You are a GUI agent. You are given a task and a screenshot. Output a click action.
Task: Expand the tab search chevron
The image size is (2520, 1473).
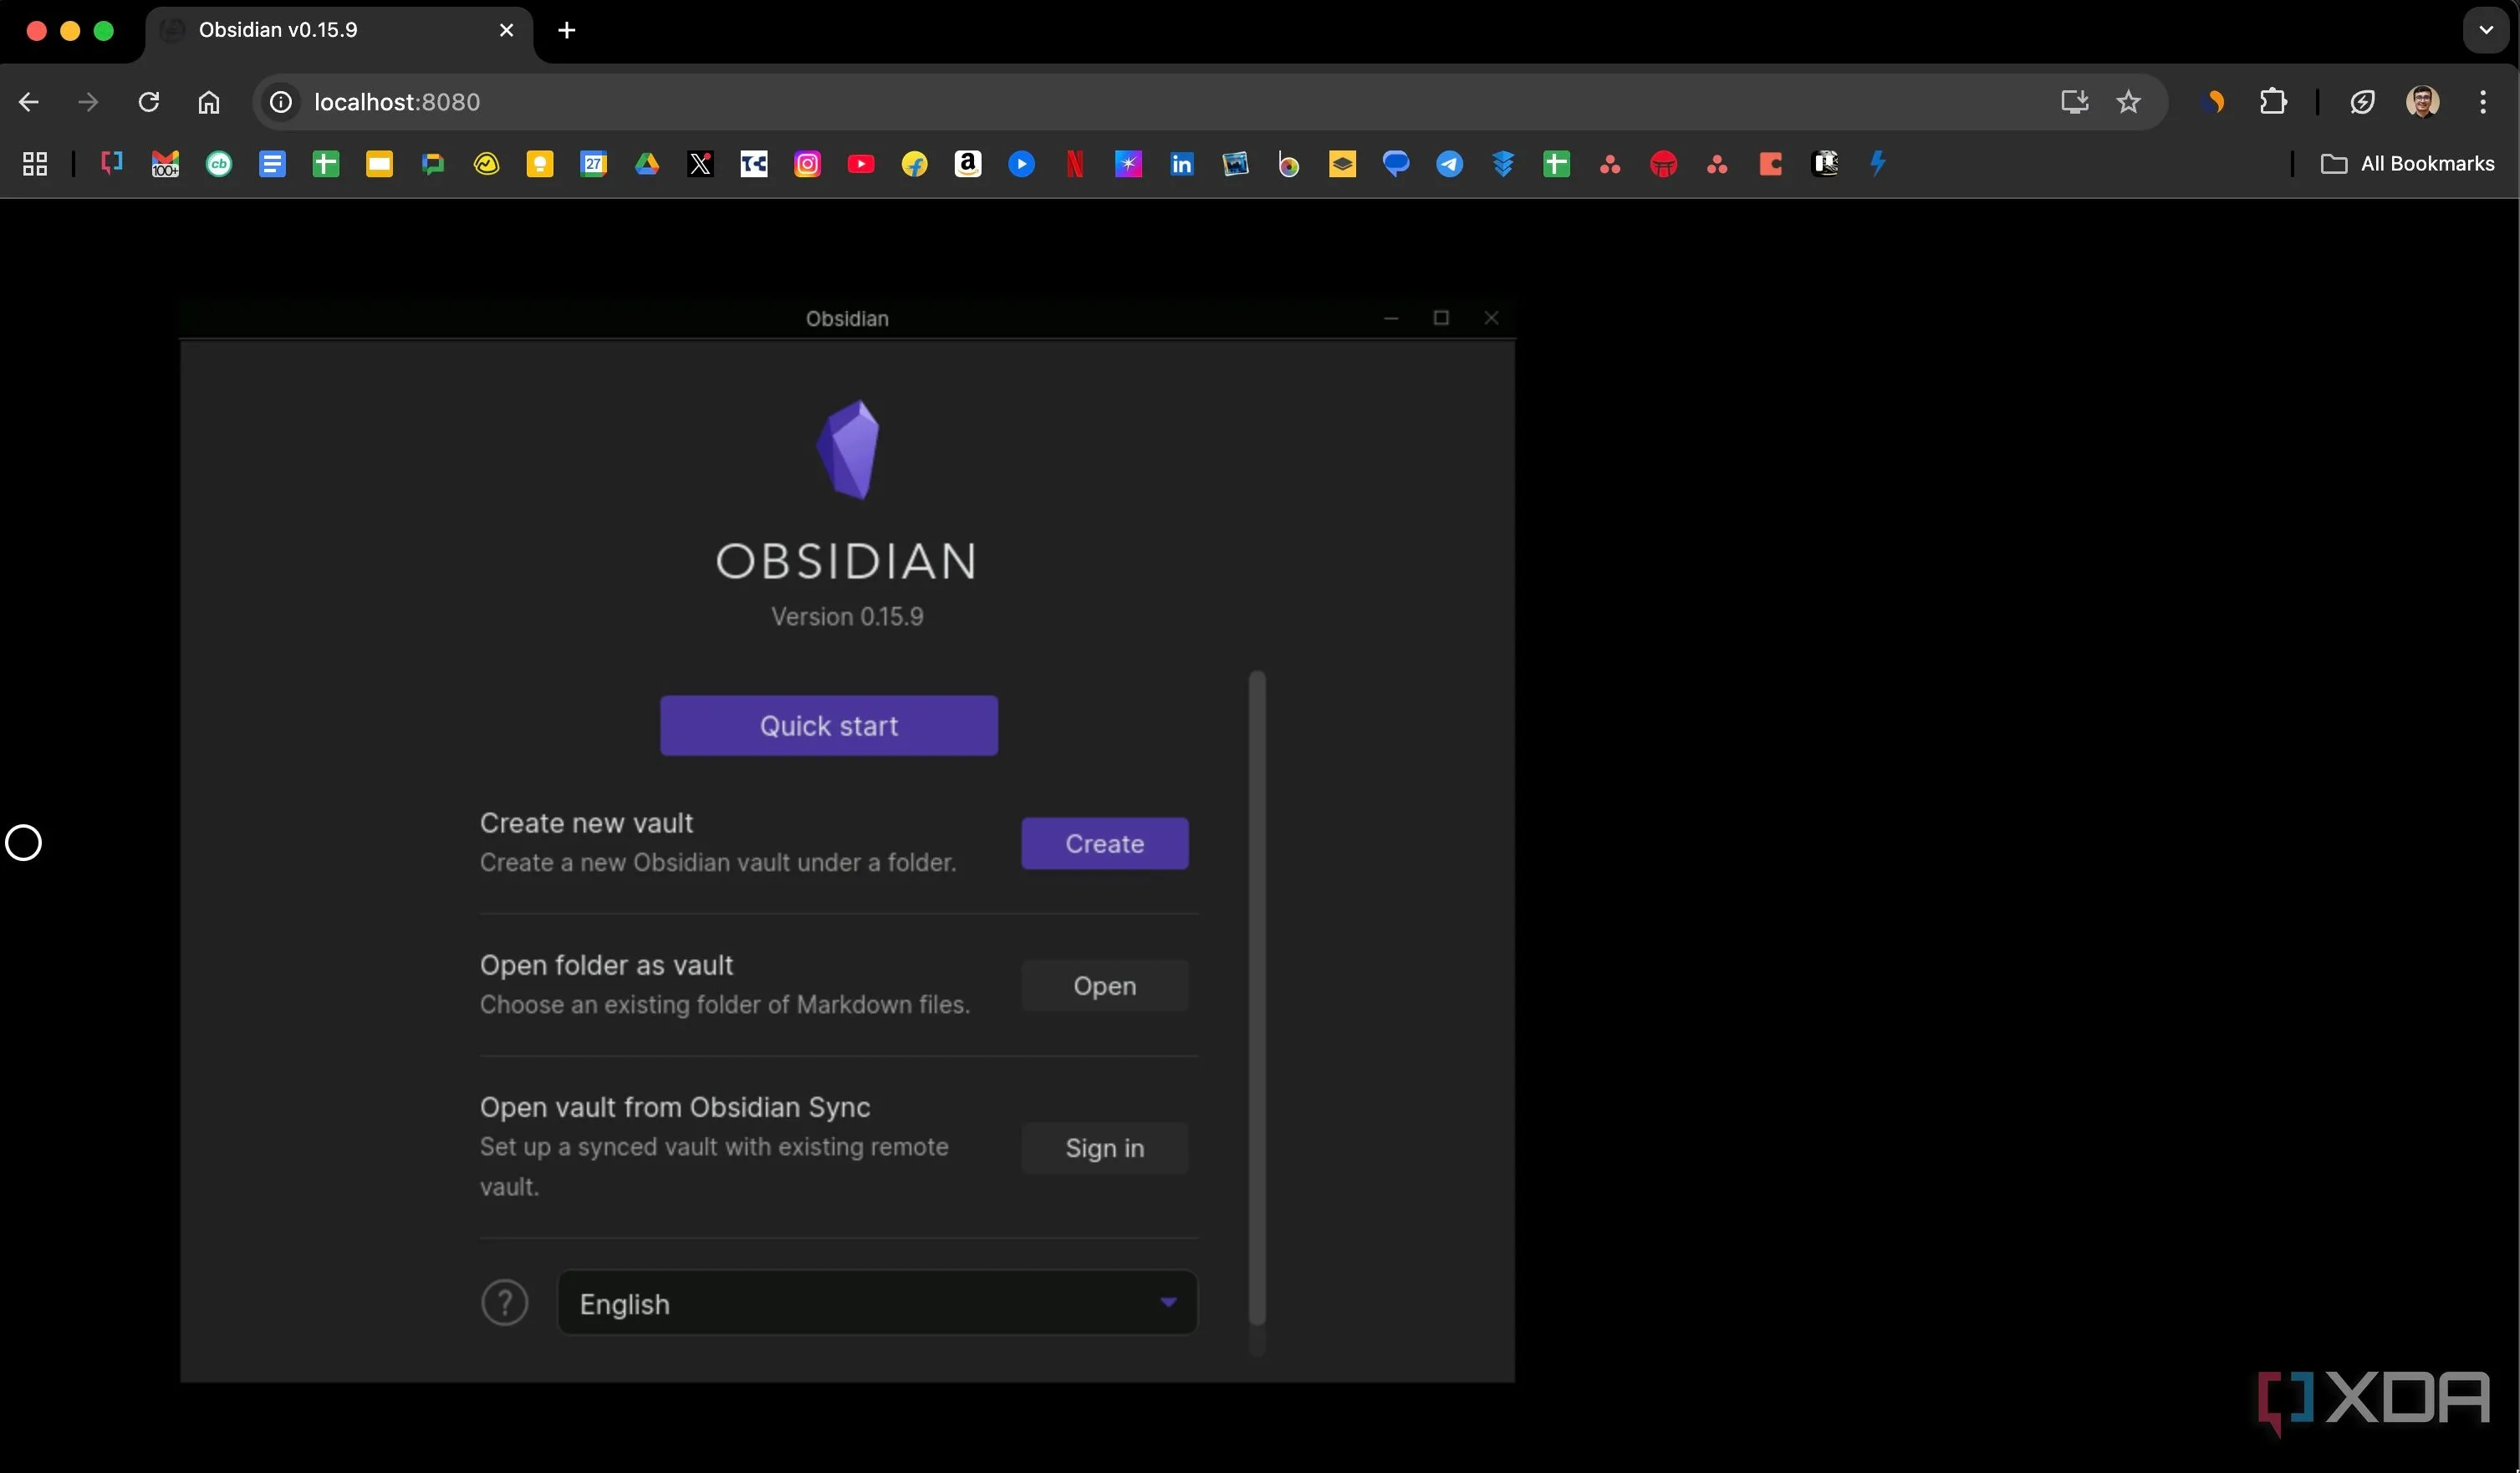click(x=2484, y=30)
